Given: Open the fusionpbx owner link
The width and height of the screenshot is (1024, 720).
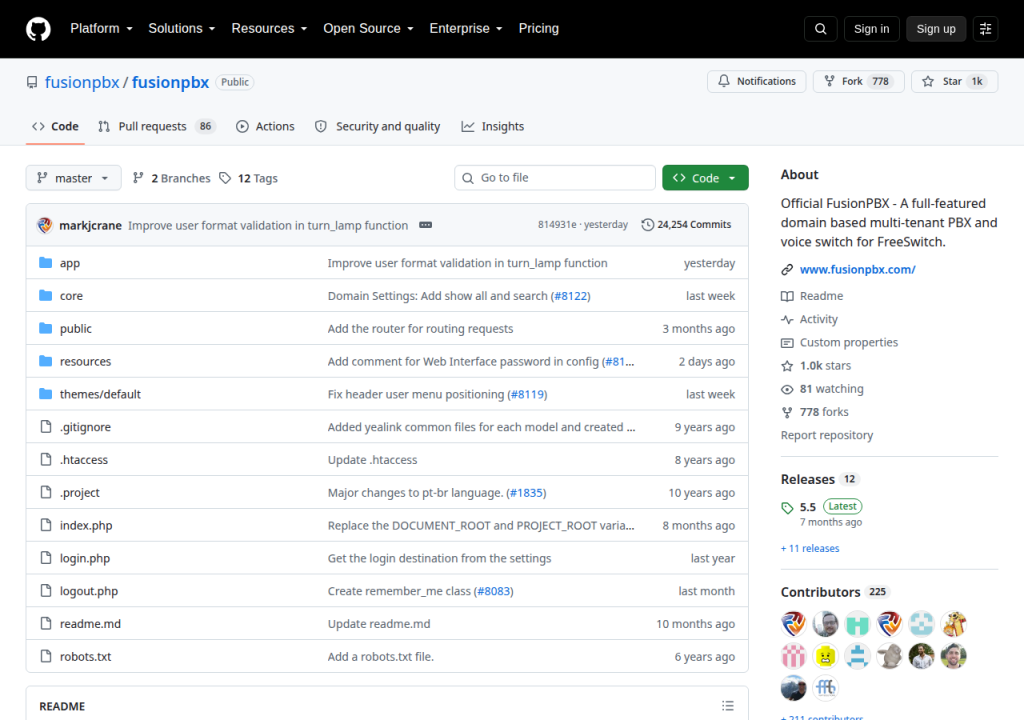Looking at the screenshot, I should pos(82,82).
